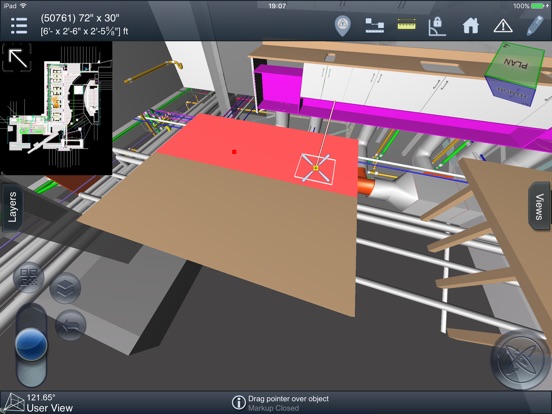The width and height of the screenshot is (552, 414).
Task: Move the blue vertical slider knob
Action: tap(31, 344)
